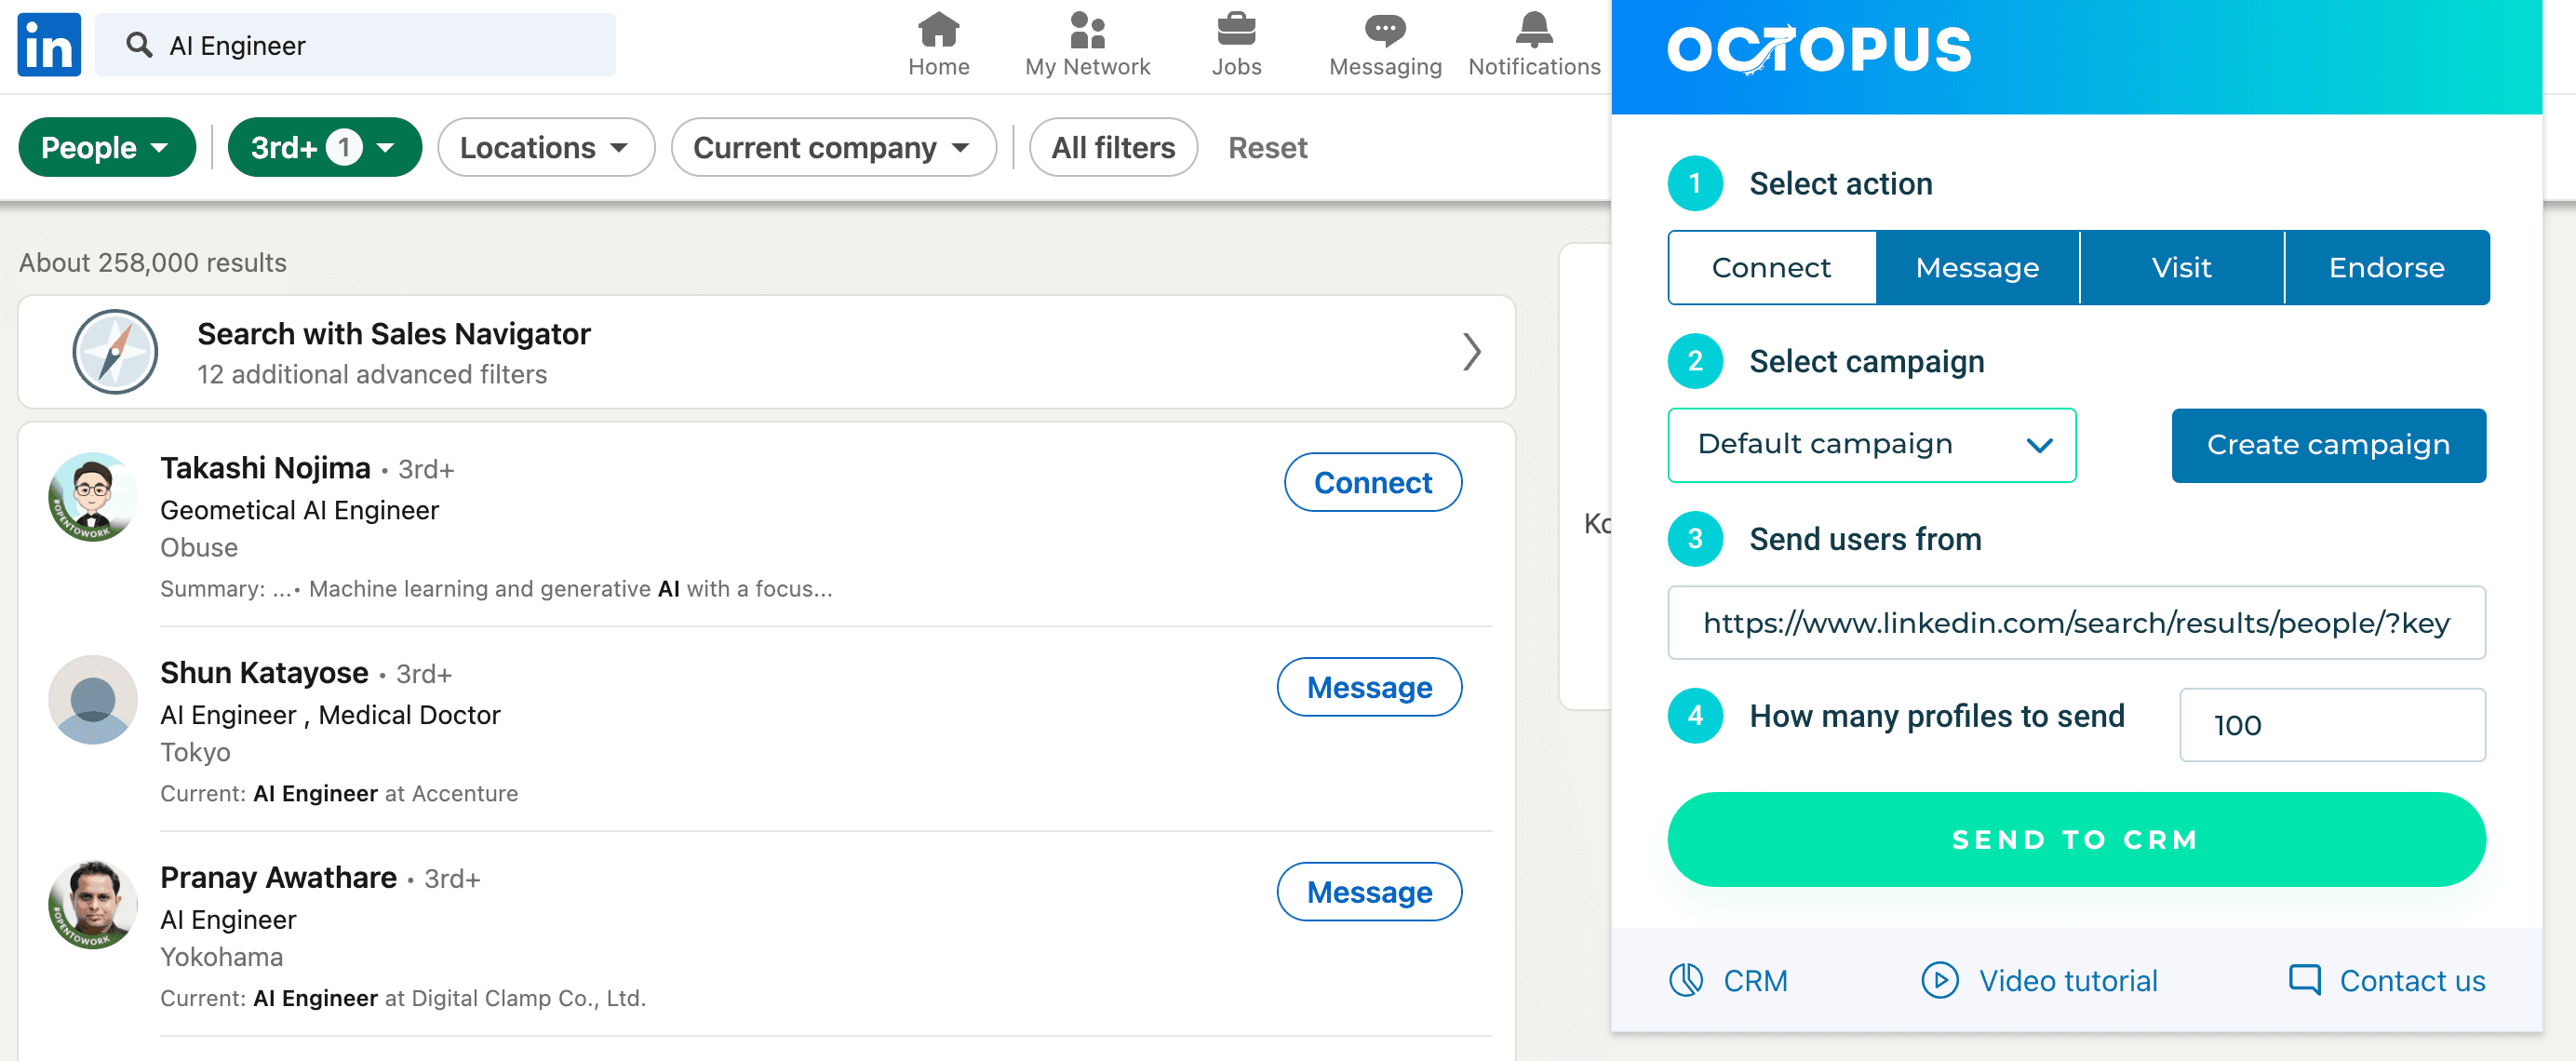Screen dimensions: 2576x1061
Task: Expand the Locations filter dropdown
Action: 545,148
